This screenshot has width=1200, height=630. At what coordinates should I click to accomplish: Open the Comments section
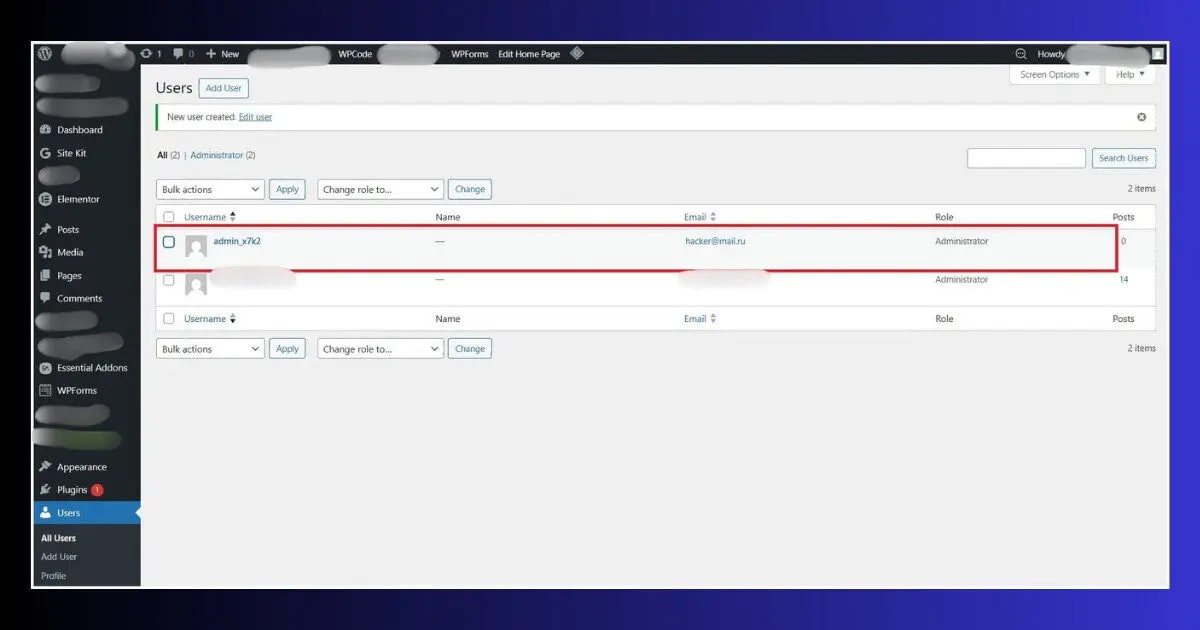(x=77, y=298)
